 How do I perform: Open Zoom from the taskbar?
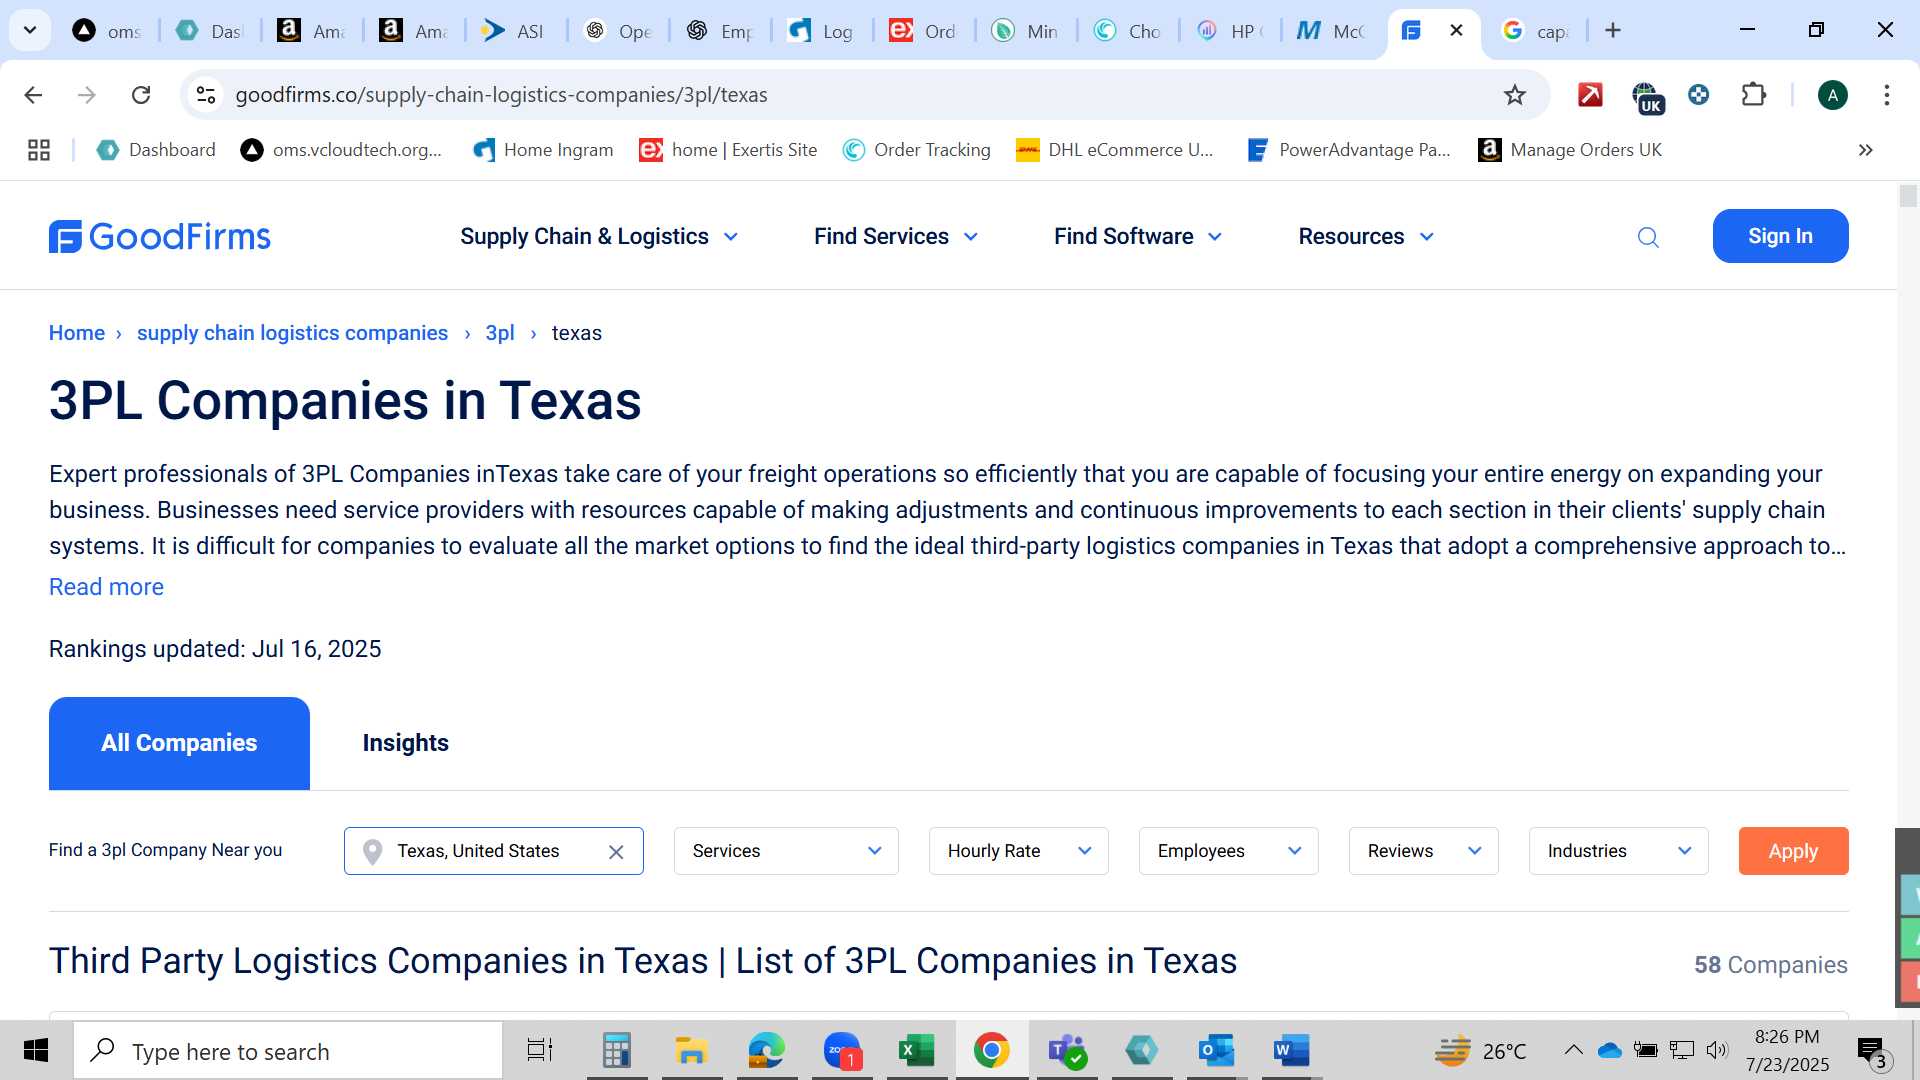pyautogui.click(x=842, y=1050)
